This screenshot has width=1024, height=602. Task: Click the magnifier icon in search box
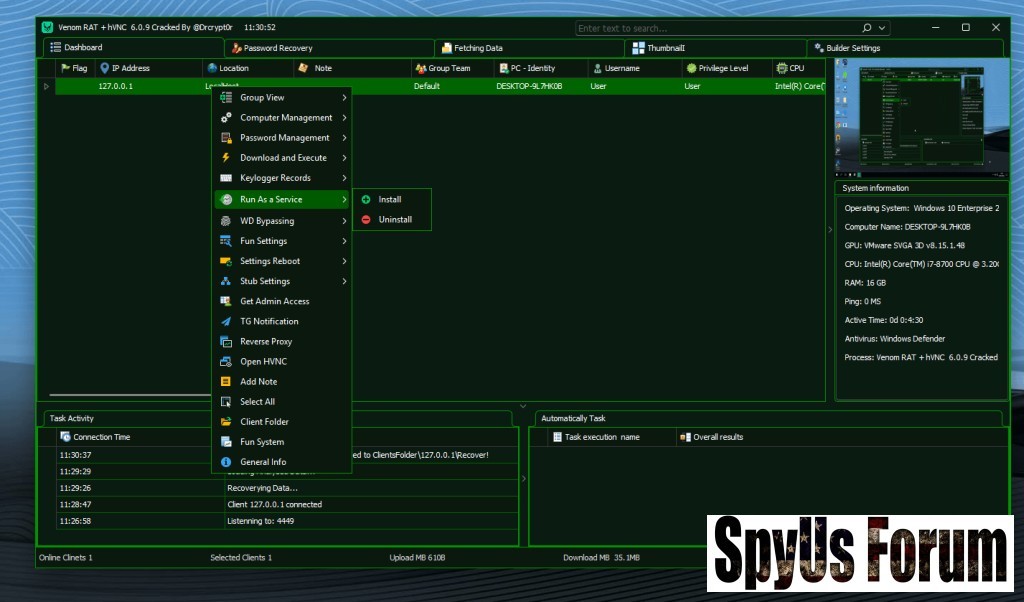coord(866,28)
